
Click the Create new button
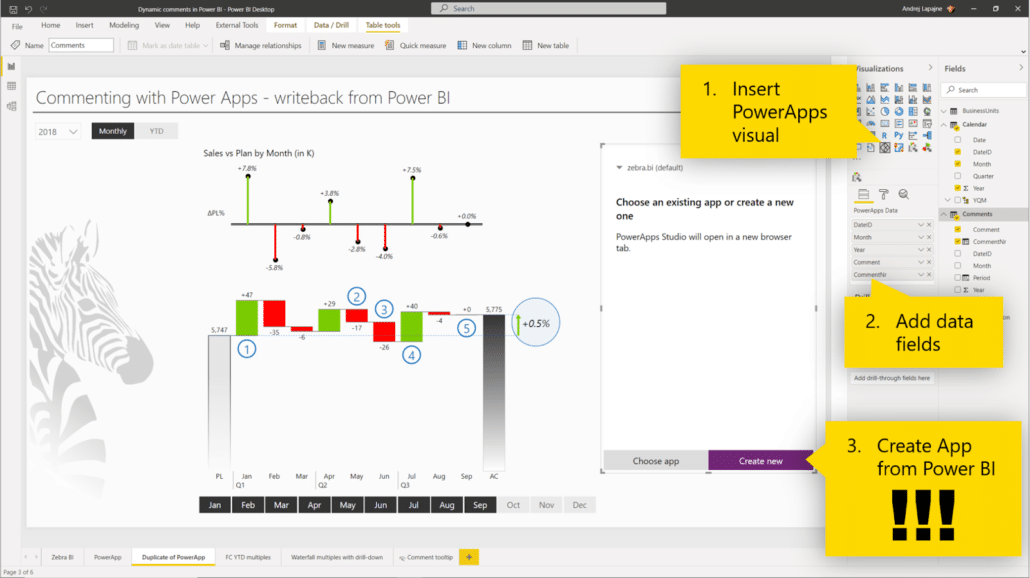[x=760, y=461]
